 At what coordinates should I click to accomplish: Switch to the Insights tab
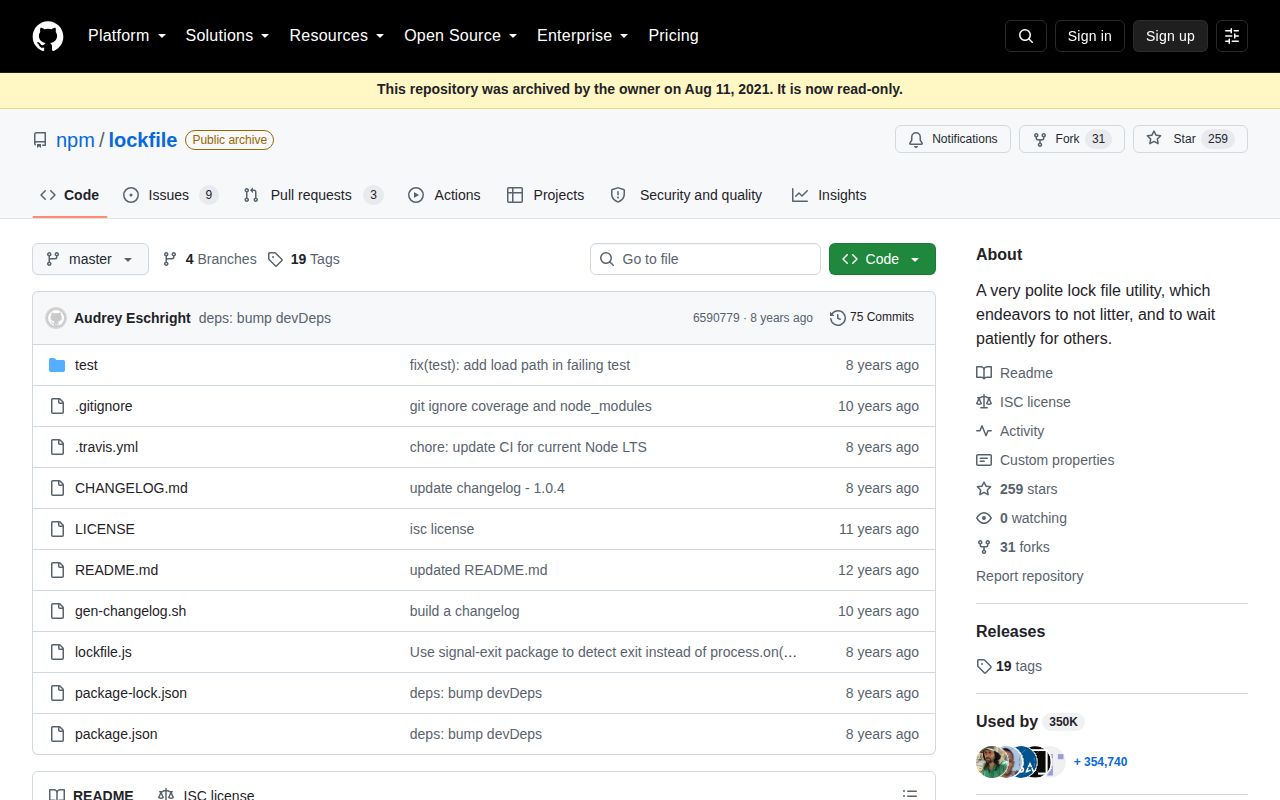(x=829, y=195)
